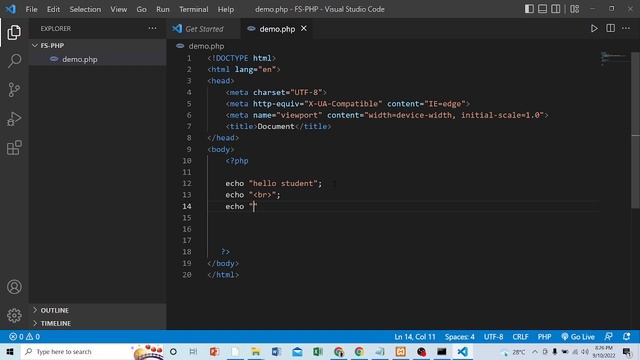Viewport: 640px width, 360px height.
Task: Open the Edit menu
Action: click(53, 9)
